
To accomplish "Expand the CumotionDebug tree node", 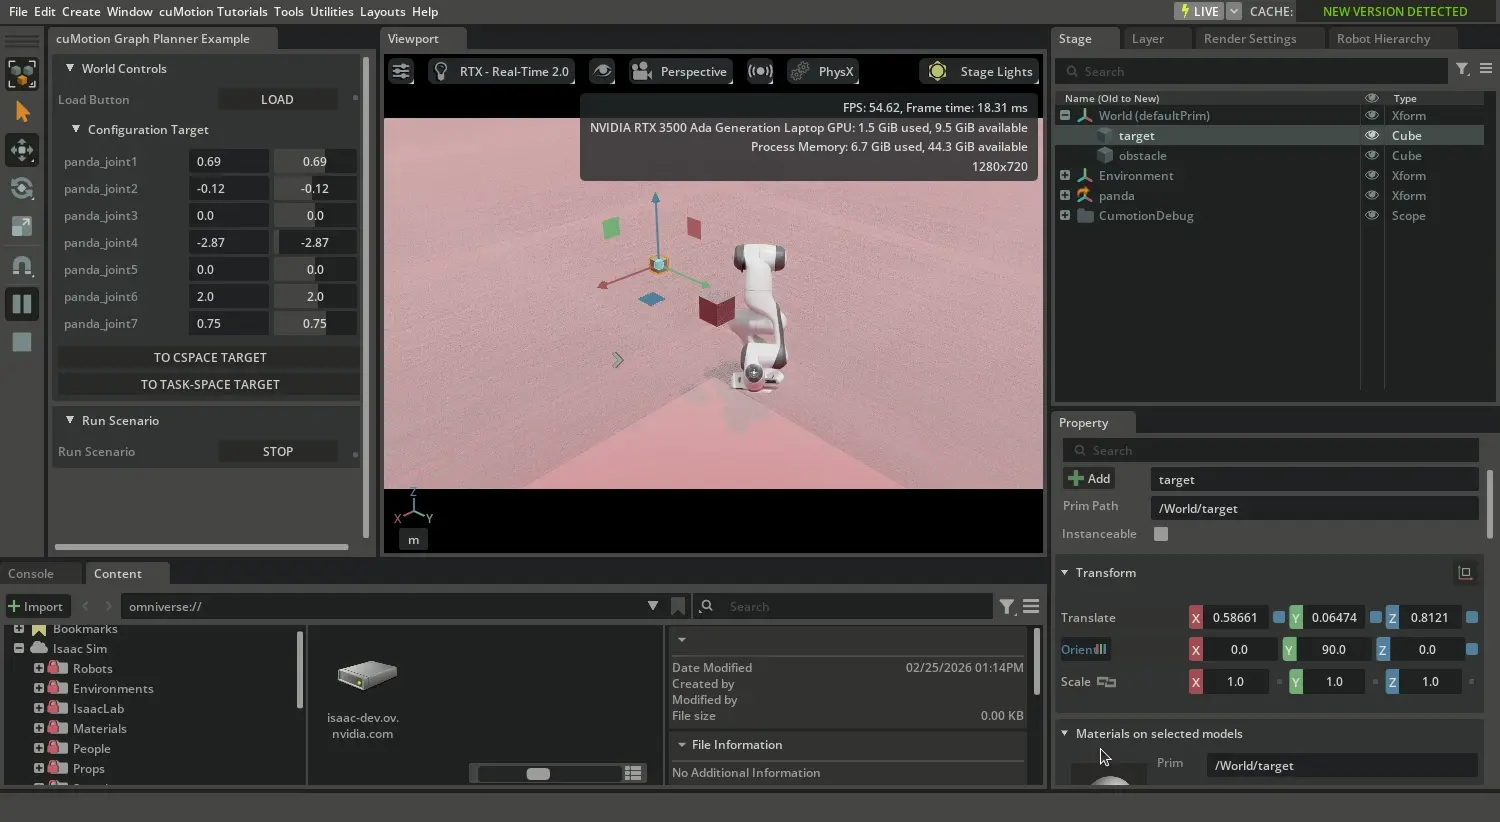I will [1065, 216].
